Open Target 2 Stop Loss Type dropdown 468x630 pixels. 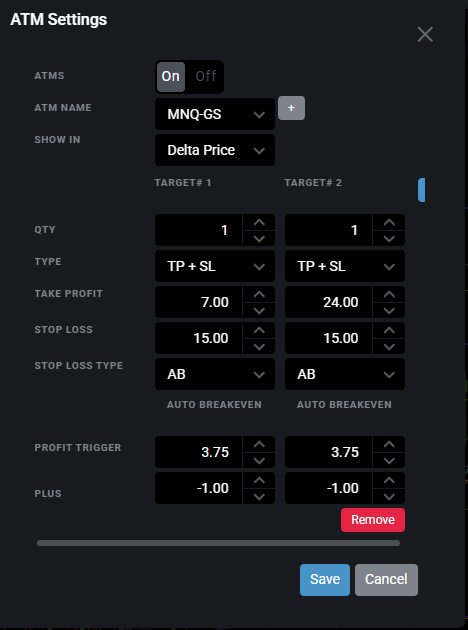[345, 374]
